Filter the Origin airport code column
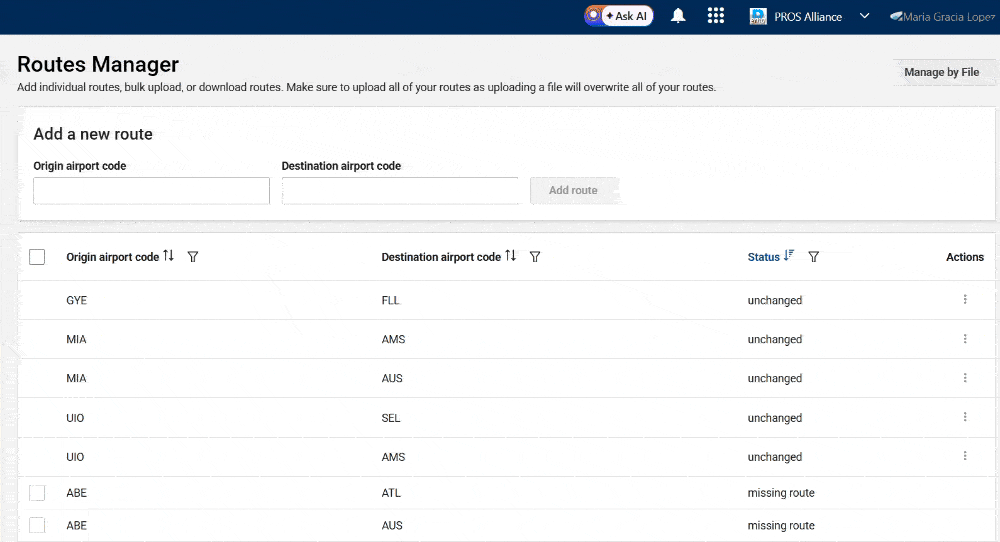 [x=193, y=257]
